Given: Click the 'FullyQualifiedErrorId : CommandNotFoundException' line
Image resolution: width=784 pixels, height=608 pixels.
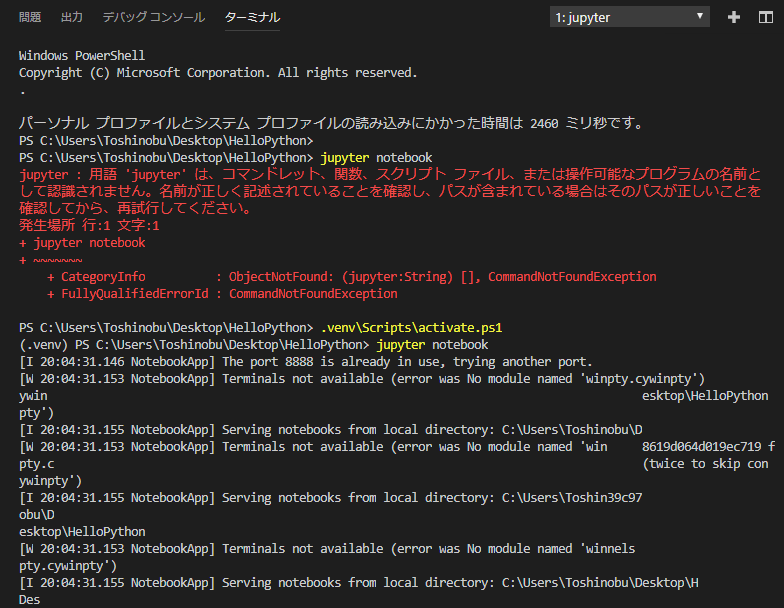Looking at the screenshot, I should [222, 294].
